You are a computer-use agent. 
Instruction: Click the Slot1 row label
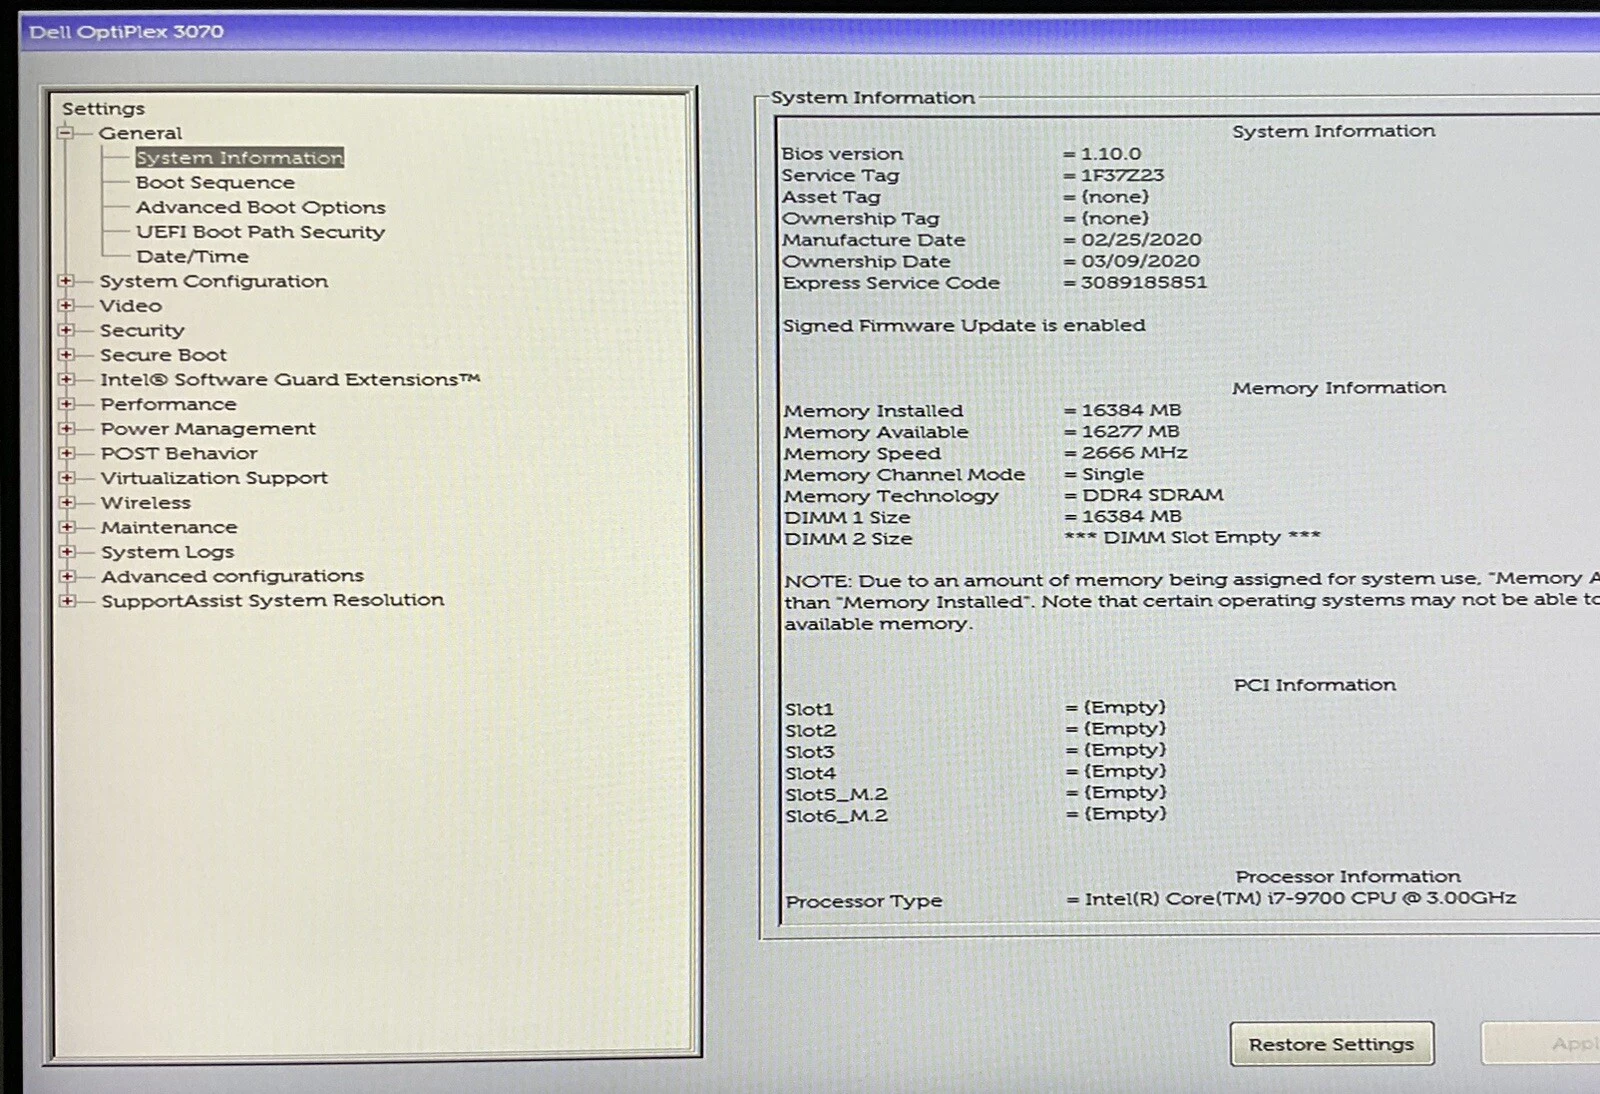809,709
